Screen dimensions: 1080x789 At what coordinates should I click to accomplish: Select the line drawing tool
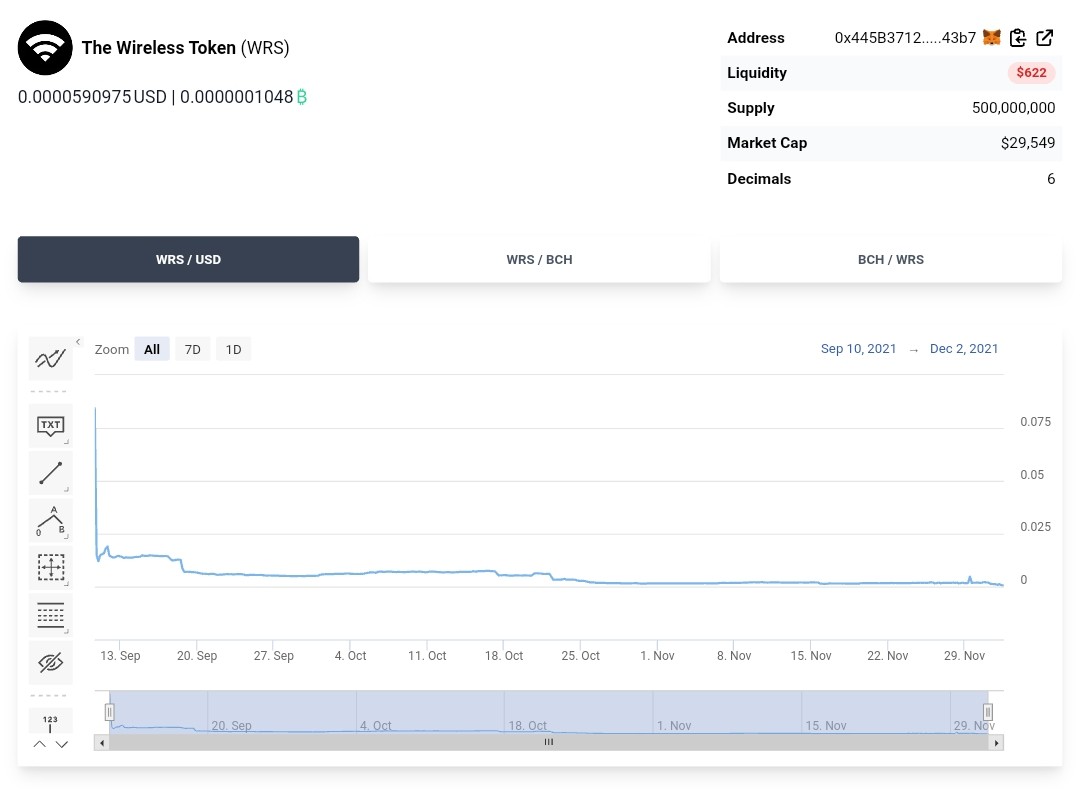coord(50,473)
